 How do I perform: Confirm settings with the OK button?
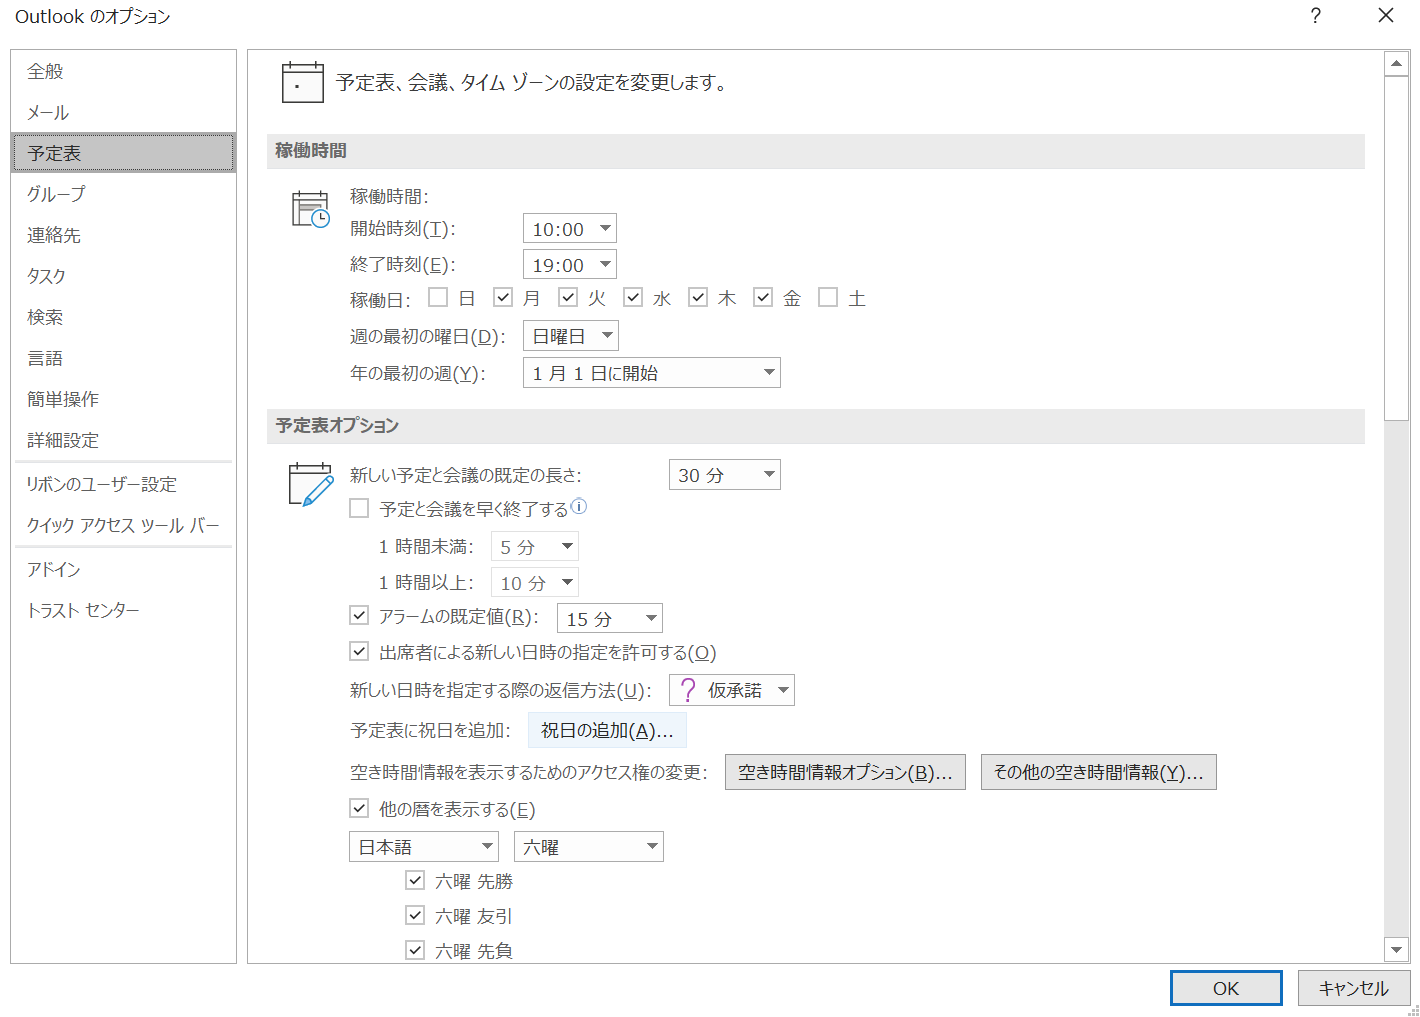(x=1226, y=988)
